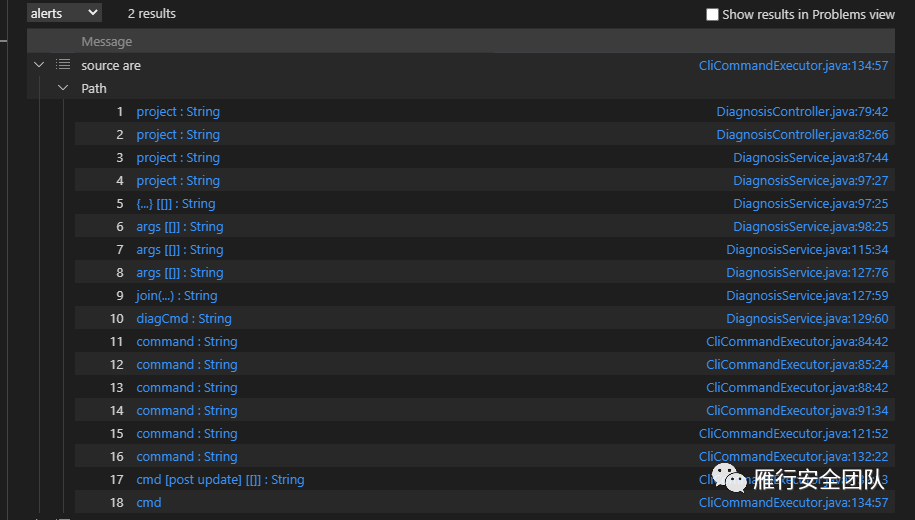Open the CliCommandExecutor.java:134:57 link in the 'source are' row
The height and width of the screenshot is (520, 915).
point(793,65)
